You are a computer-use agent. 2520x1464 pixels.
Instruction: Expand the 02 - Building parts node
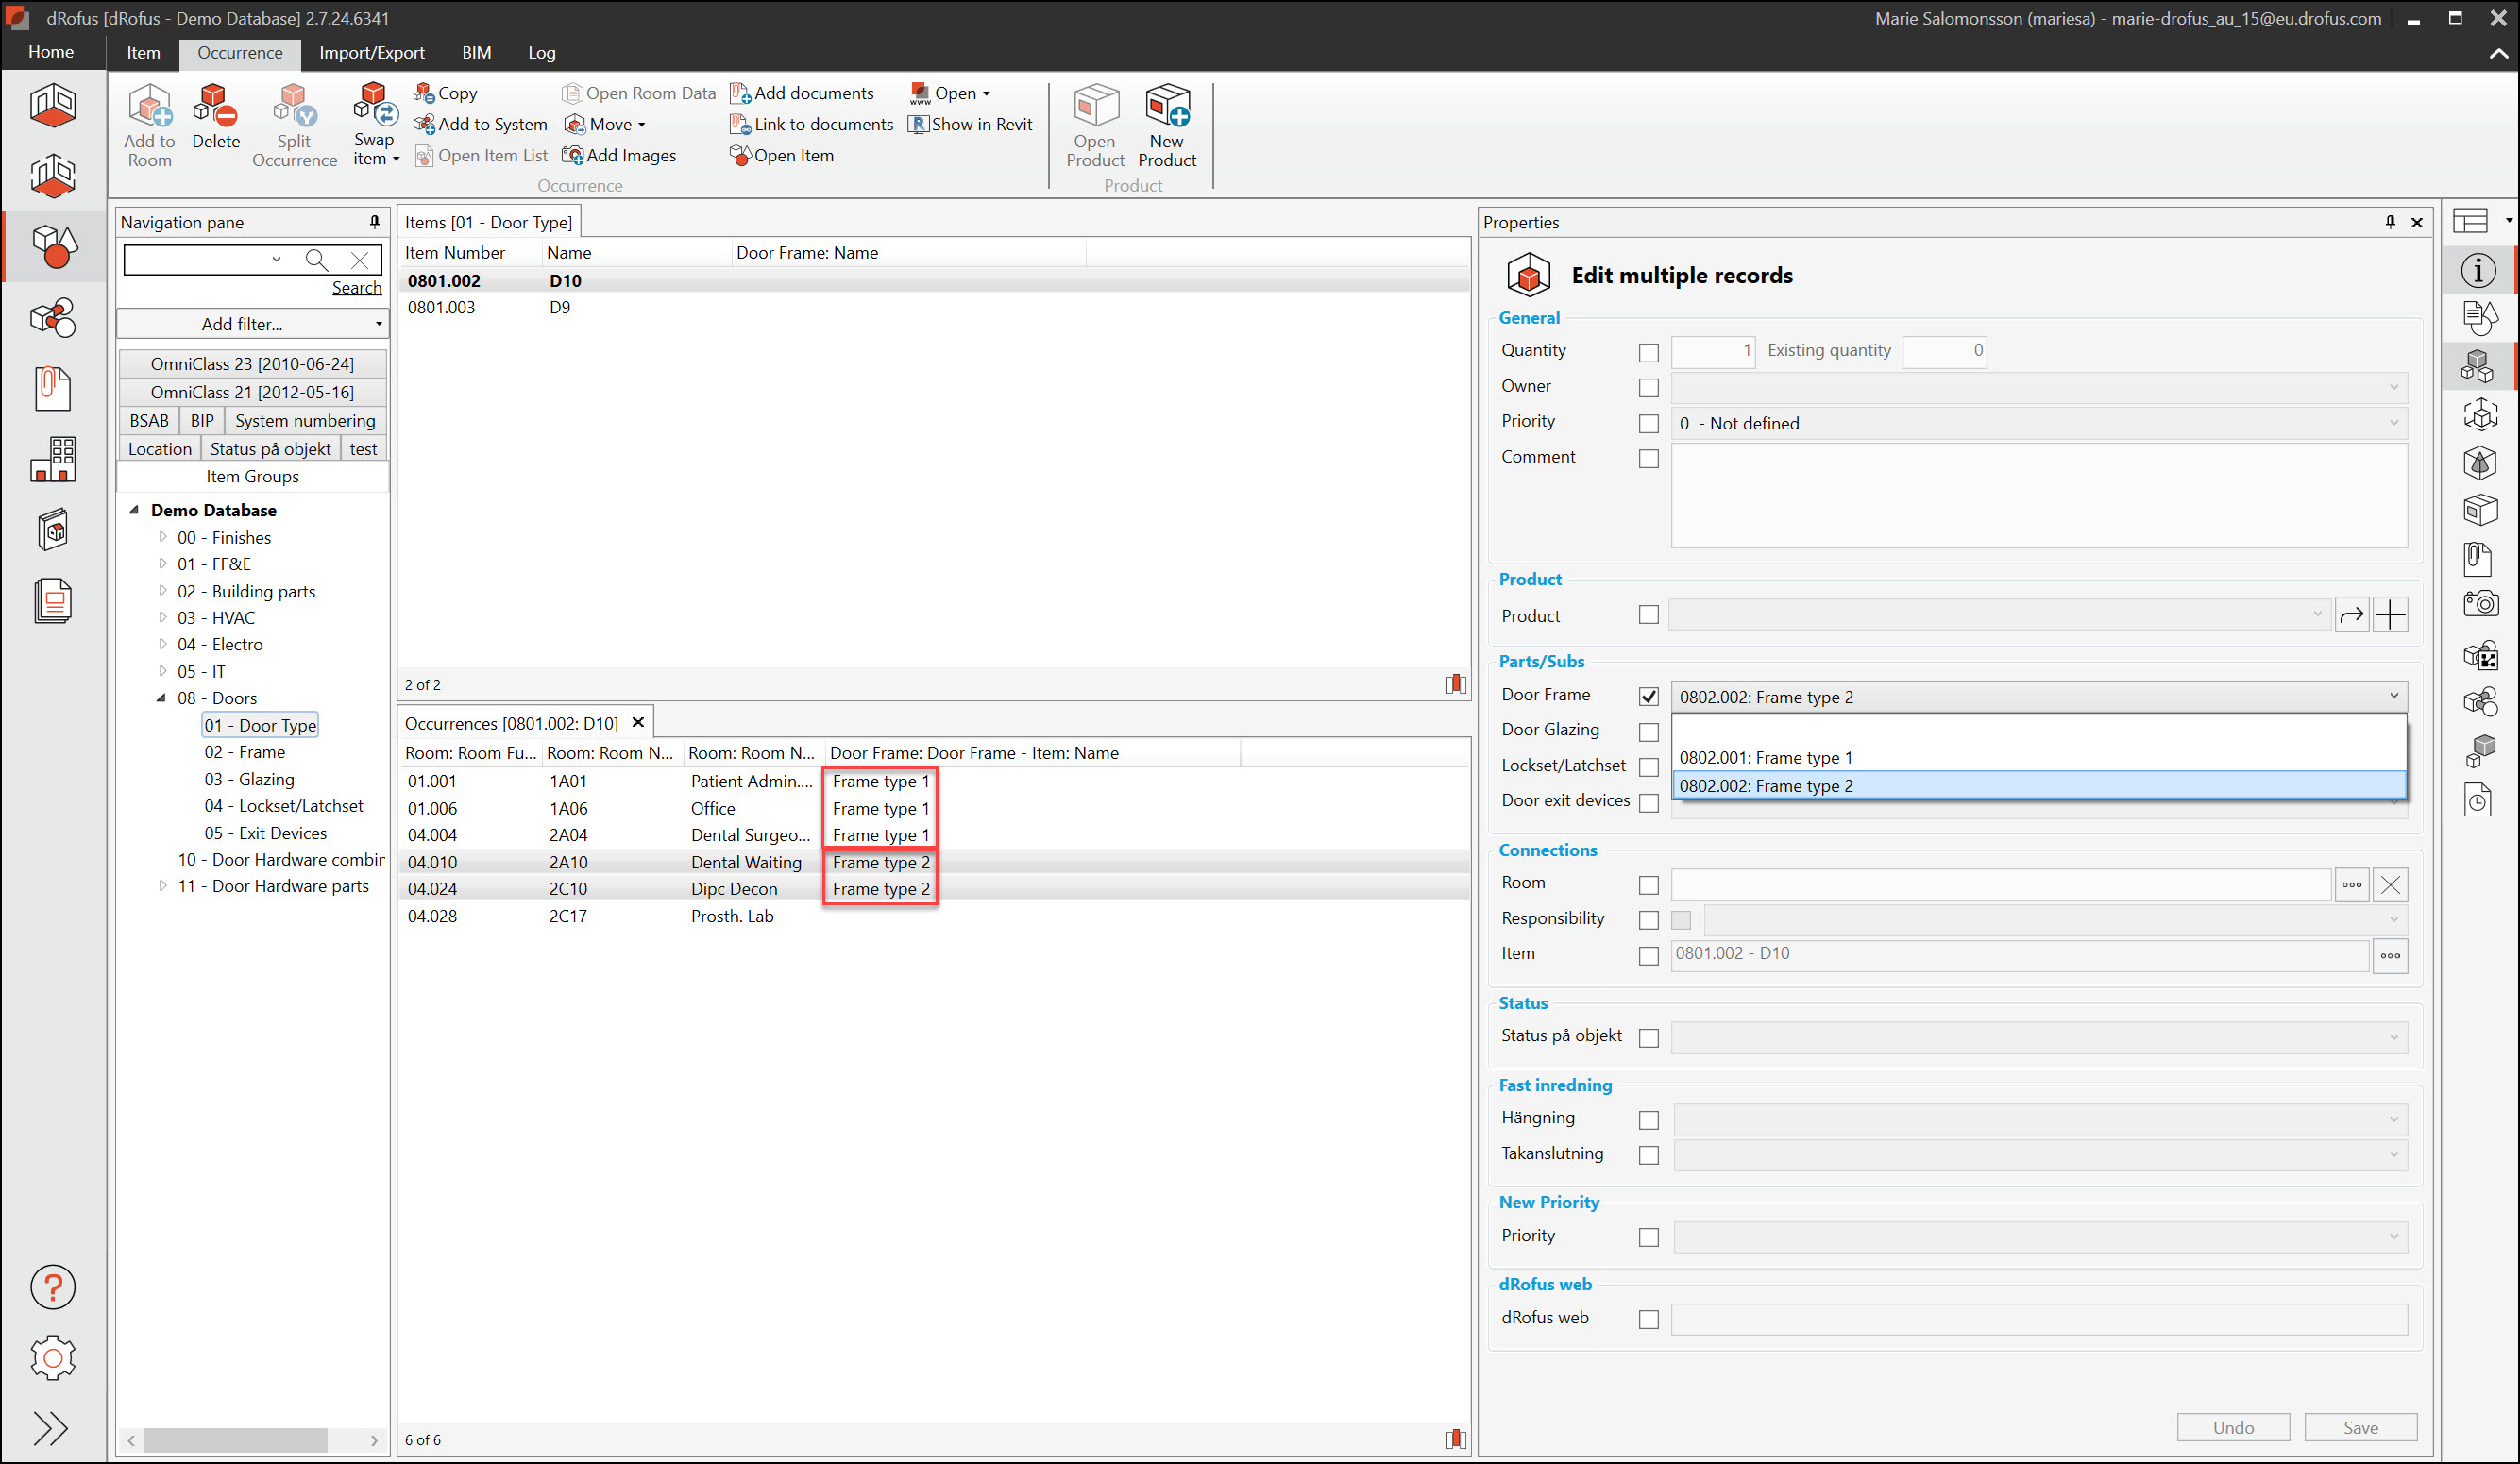(163, 591)
